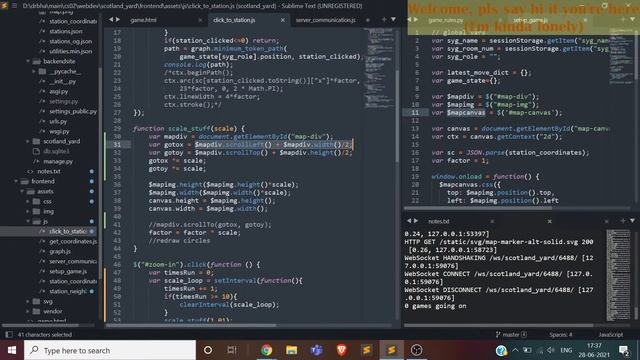Open the Sublime Text hamburger menu
The image size is (640, 360).
pyautogui.click(x=14, y=6)
